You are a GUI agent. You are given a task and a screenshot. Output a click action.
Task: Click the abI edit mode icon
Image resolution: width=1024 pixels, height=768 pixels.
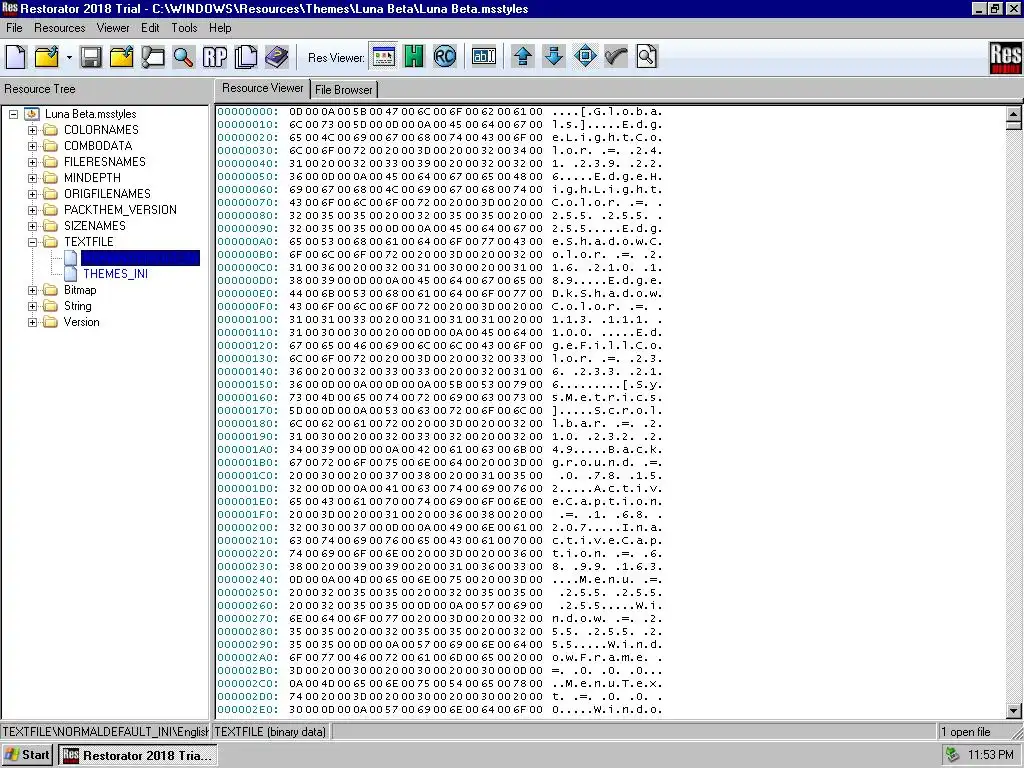tap(484, 57)
